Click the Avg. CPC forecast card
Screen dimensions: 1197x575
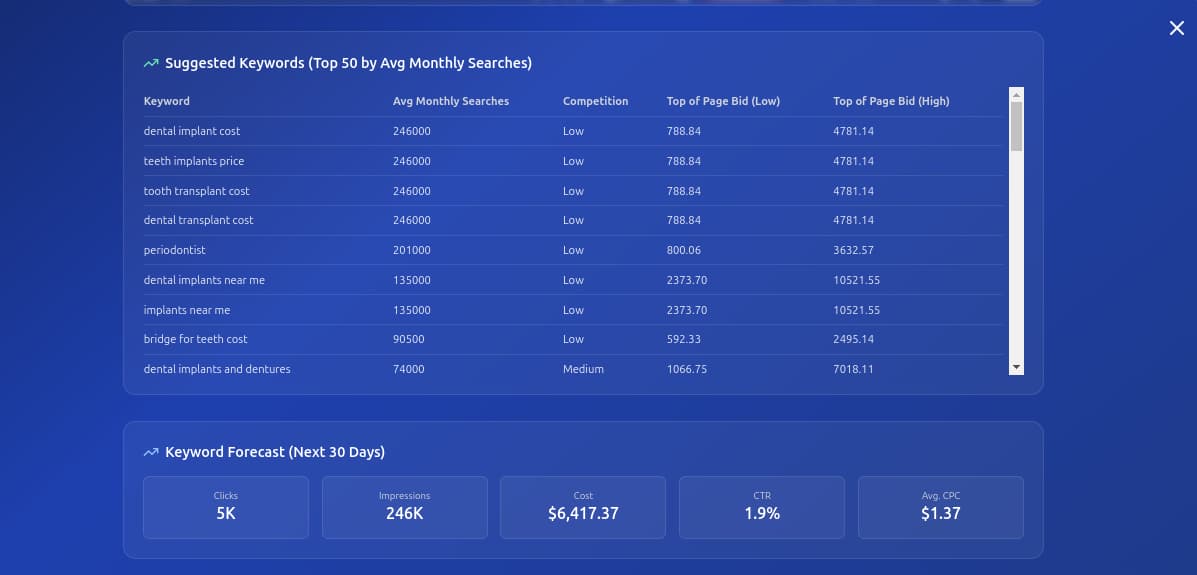click(x=940, y=507)
